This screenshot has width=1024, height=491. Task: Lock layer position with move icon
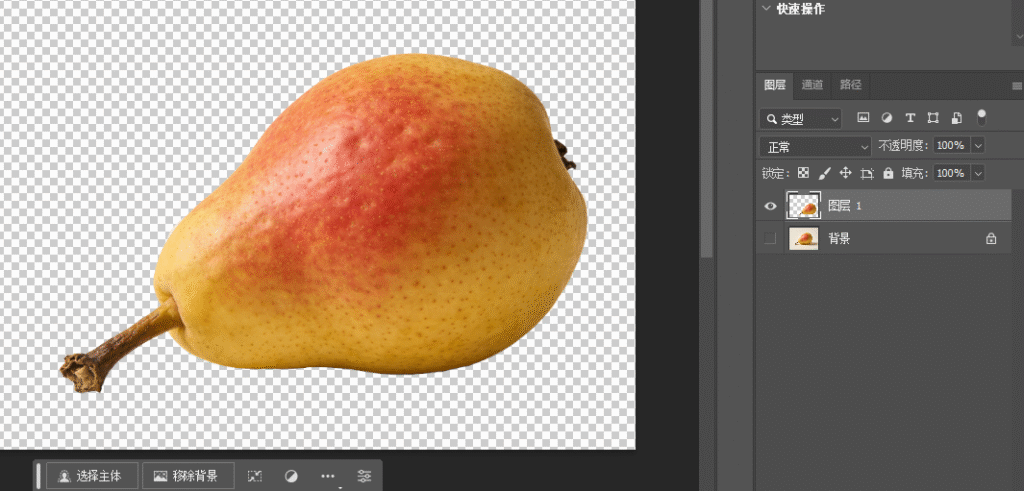(845, 173)
